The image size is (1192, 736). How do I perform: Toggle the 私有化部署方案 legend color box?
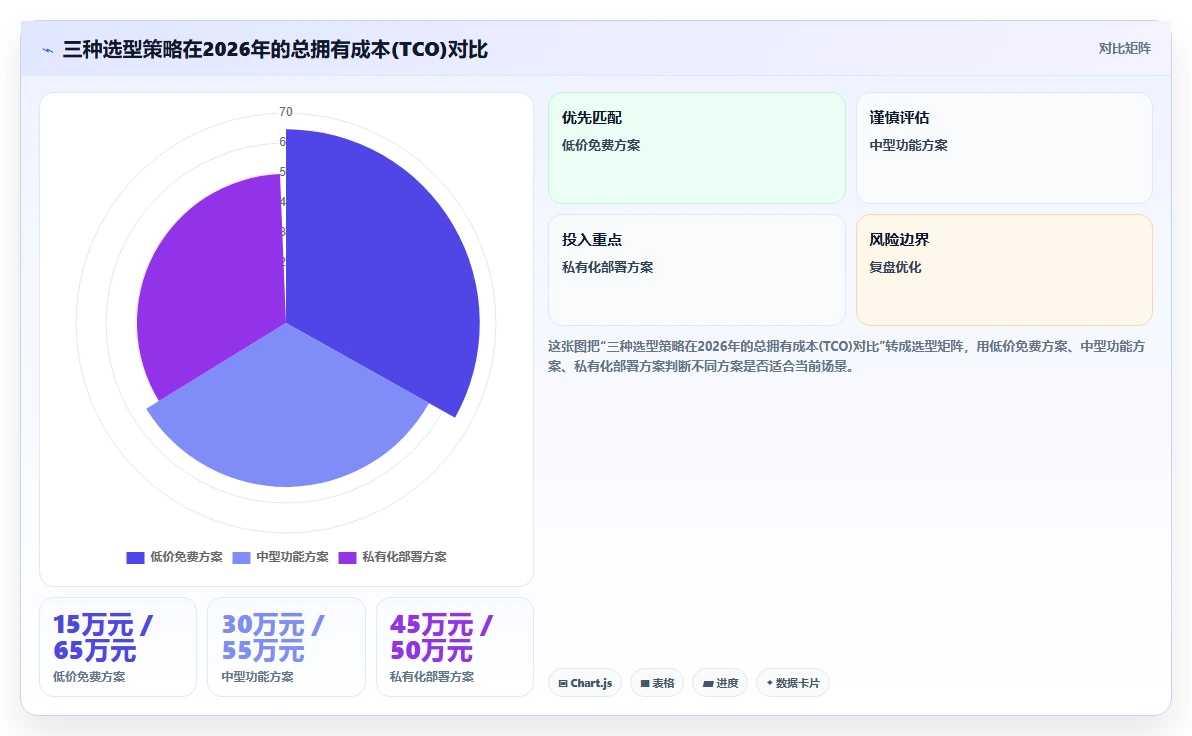(x=347, y=557)
